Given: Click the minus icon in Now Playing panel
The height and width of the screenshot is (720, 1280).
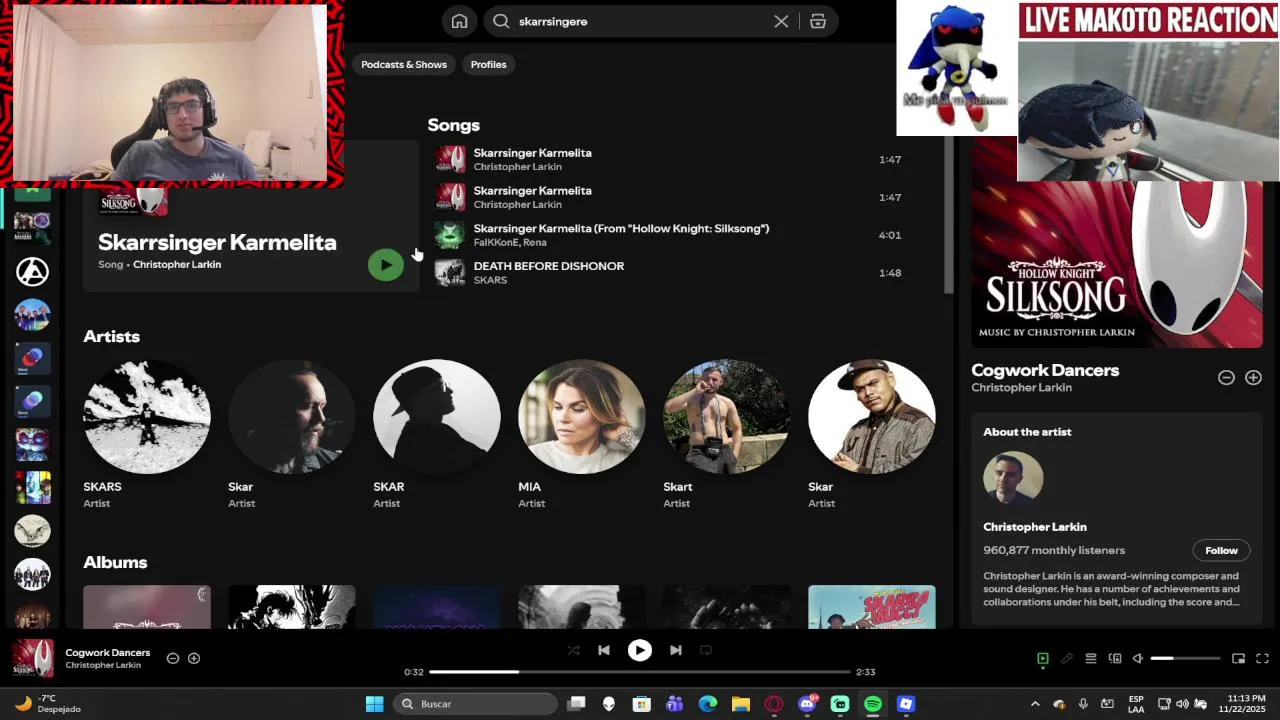Looking at the screenshot, I should coord(1226,377).
